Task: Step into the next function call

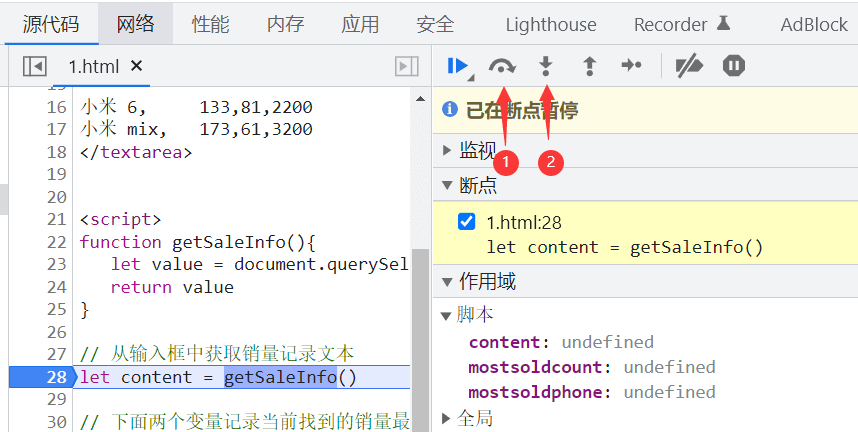Action: click(546, 66)
